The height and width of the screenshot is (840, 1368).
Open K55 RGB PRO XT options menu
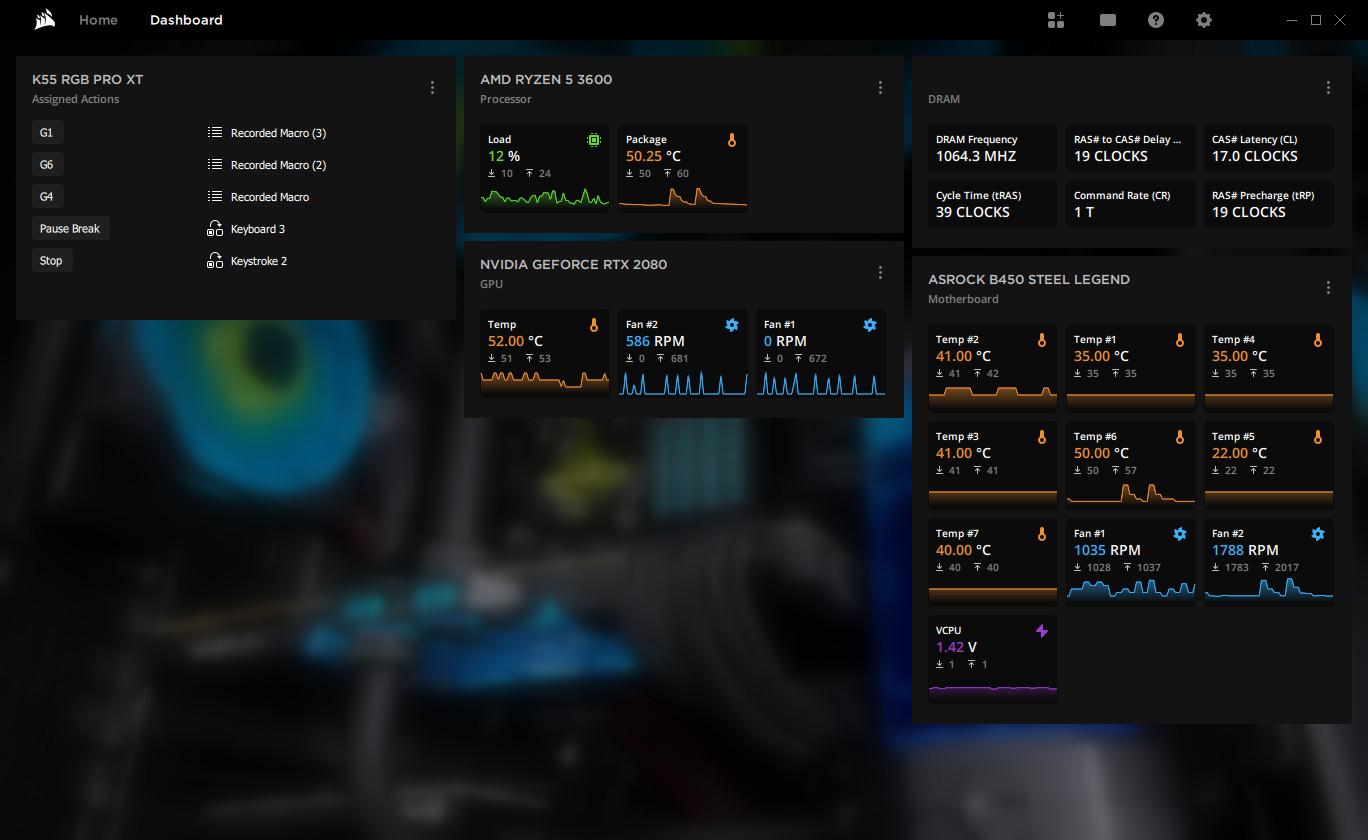tap(432, 88)
